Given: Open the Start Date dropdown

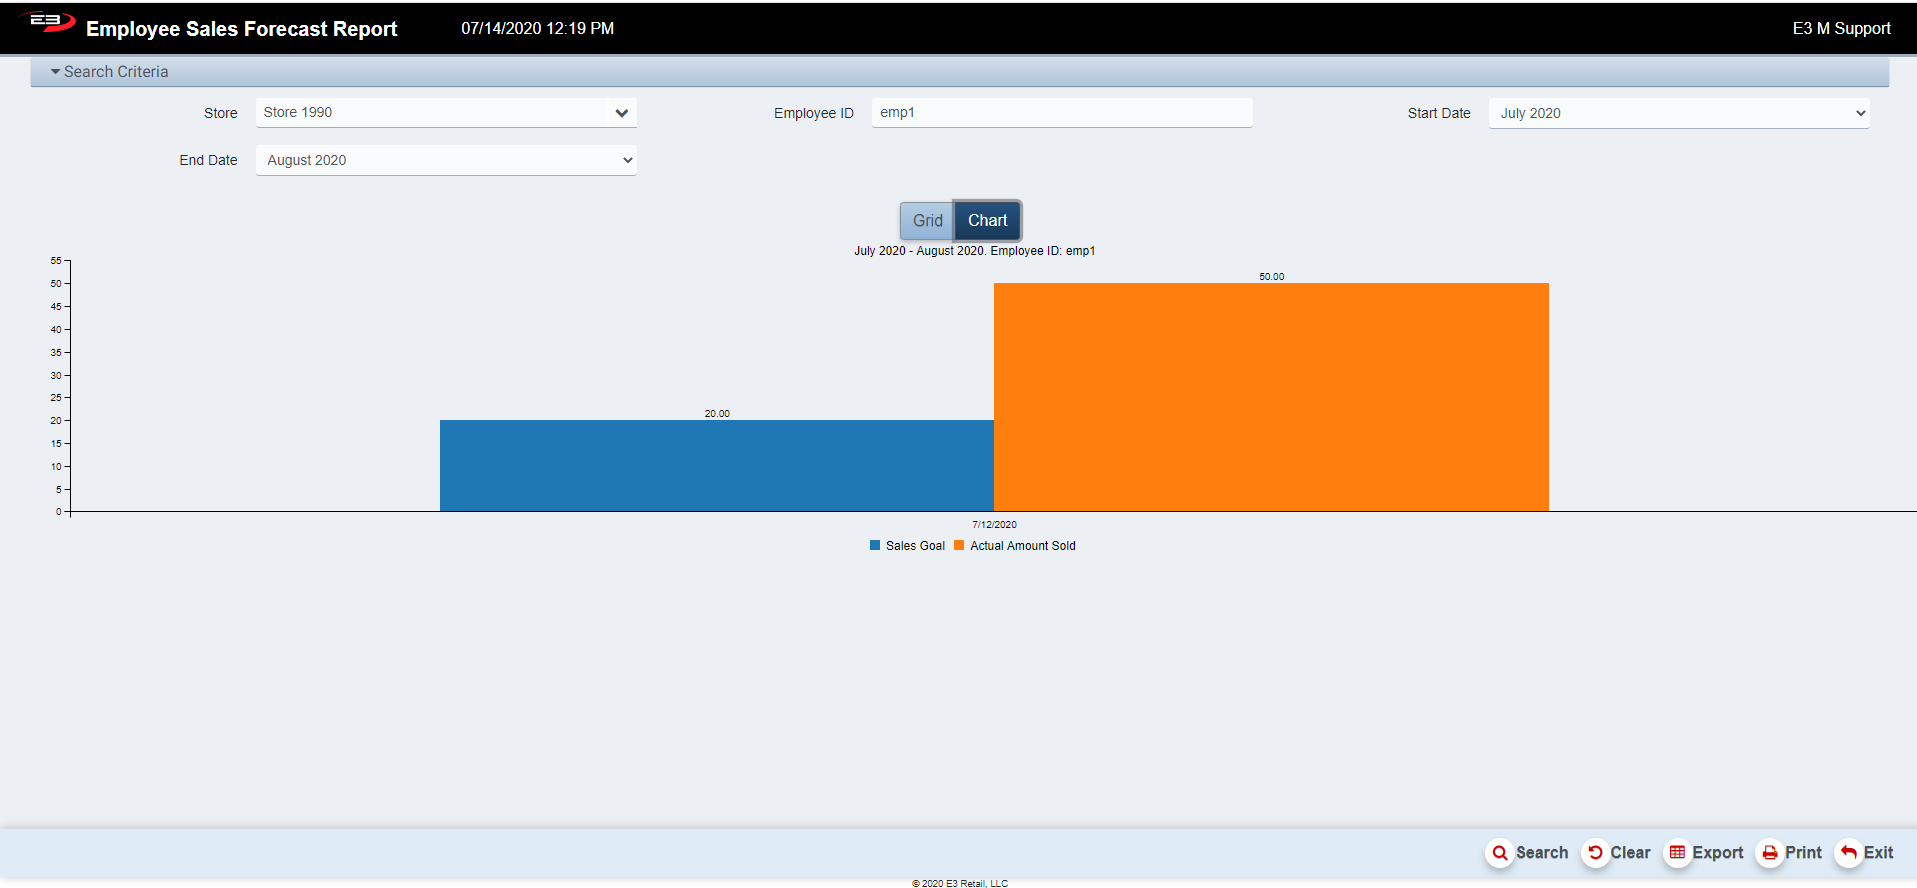Looking at the screenshot, I should click(1678, 113).
